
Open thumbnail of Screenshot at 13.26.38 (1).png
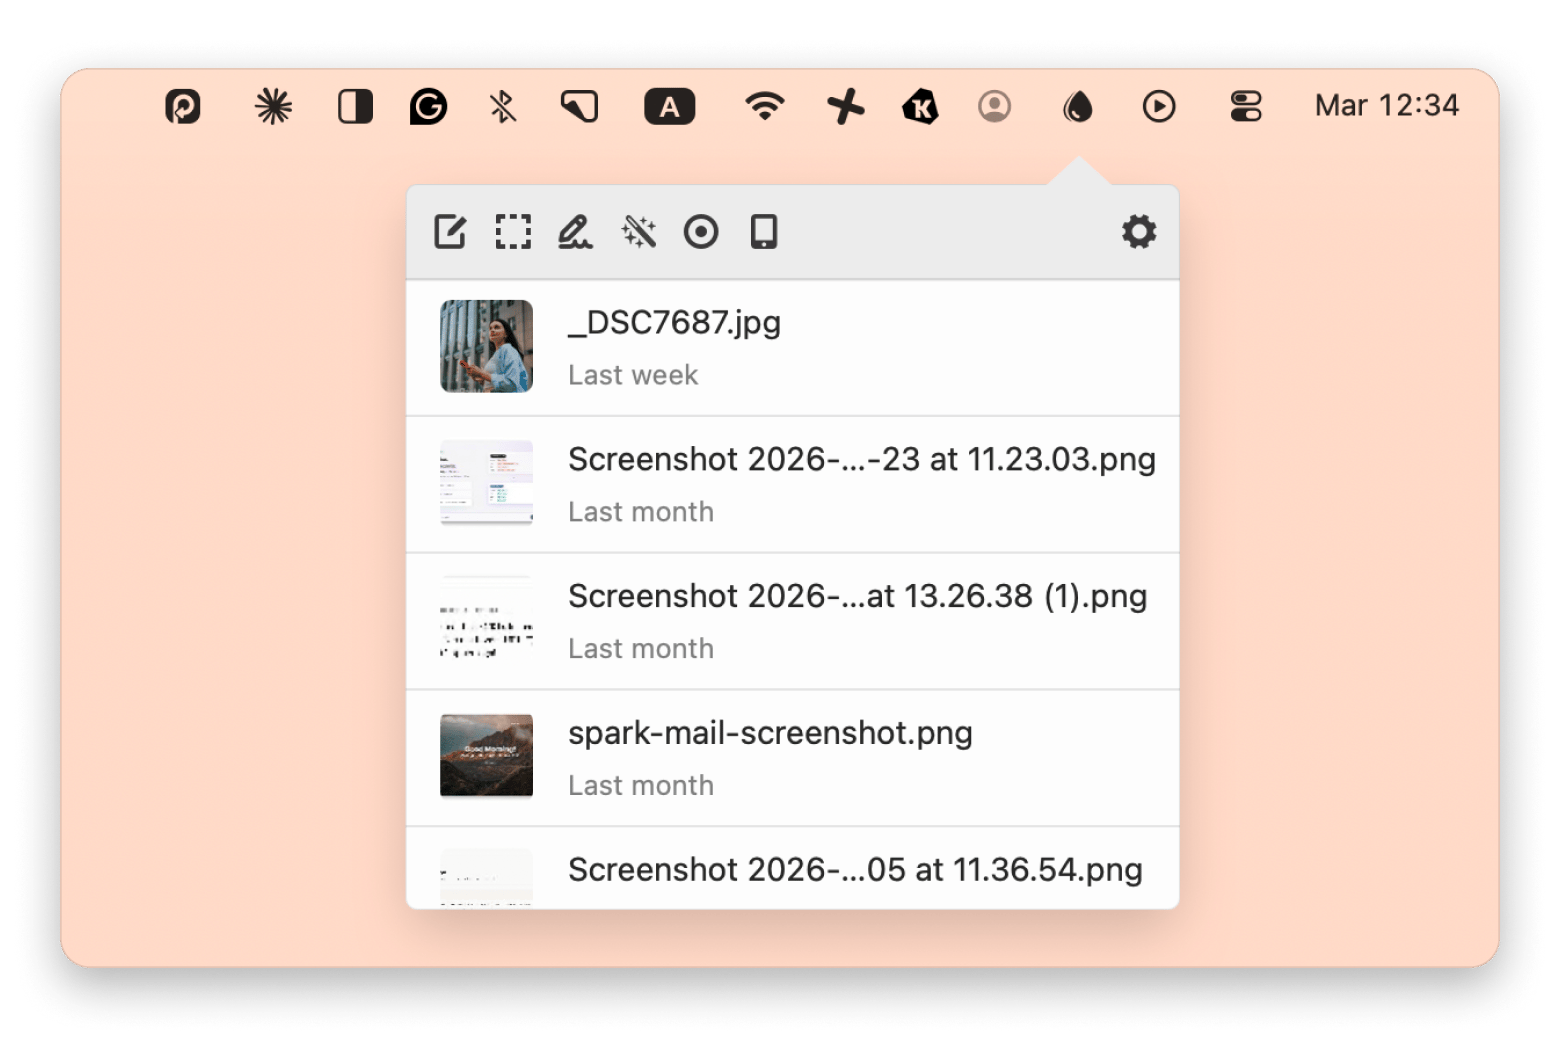486,618
